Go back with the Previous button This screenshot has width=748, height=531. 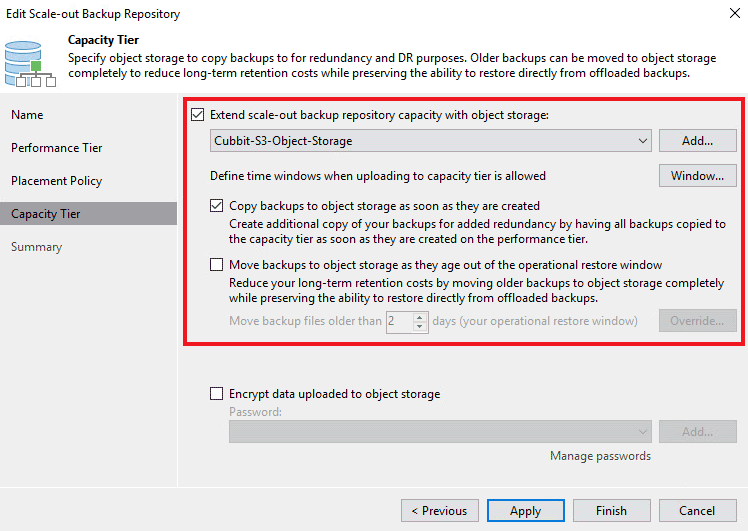point(440,510)
